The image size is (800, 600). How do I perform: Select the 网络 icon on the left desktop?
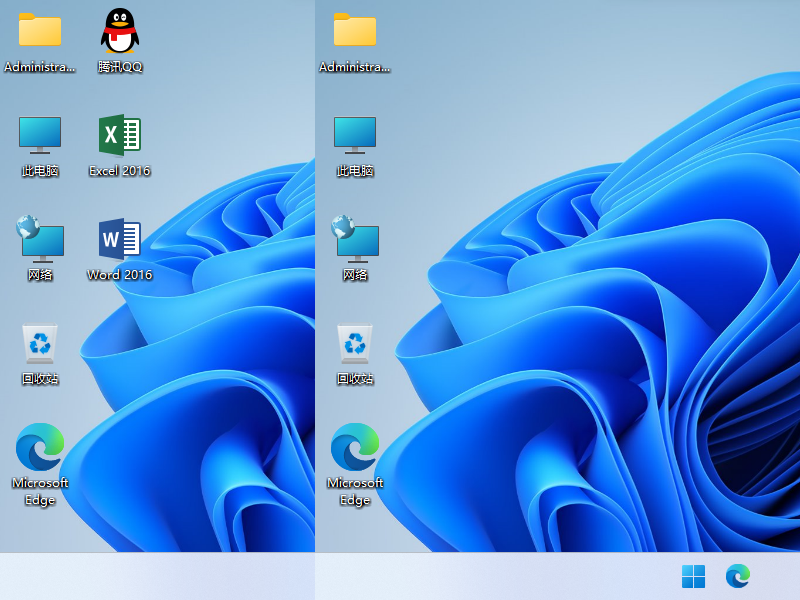tap(40, 239)
